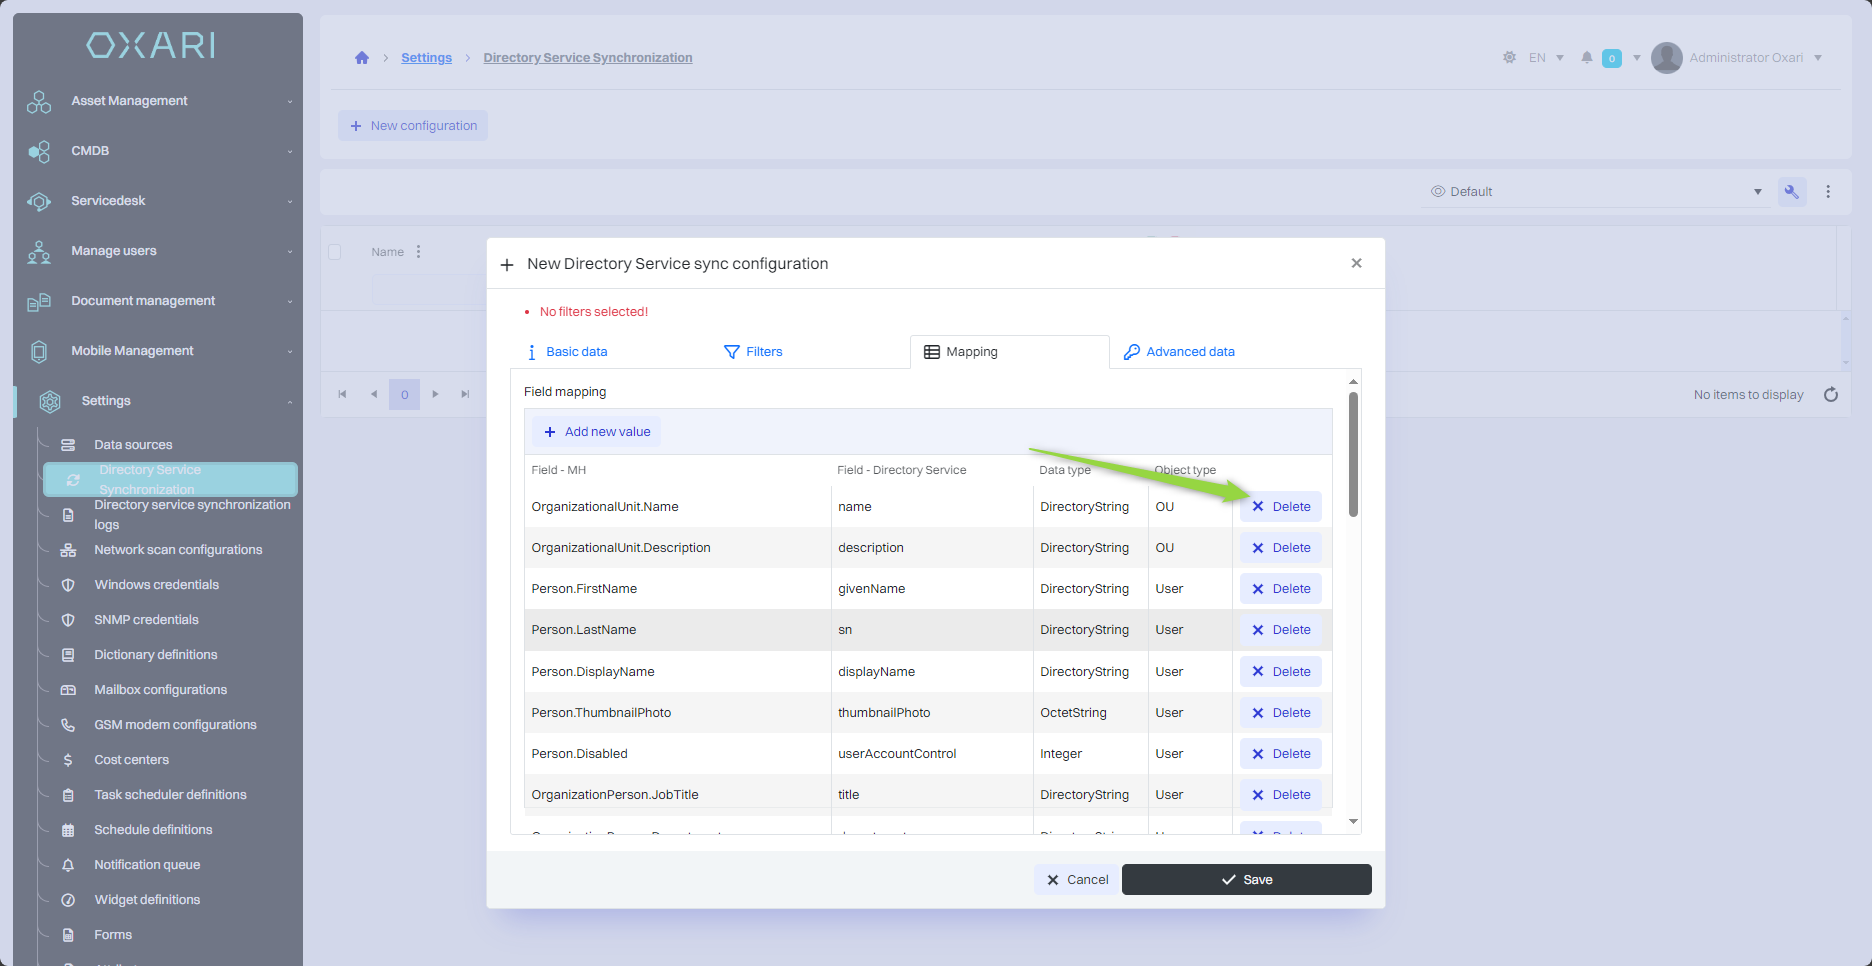
Task: Click the CMDB sidebar icon
Action: [39, 151]
